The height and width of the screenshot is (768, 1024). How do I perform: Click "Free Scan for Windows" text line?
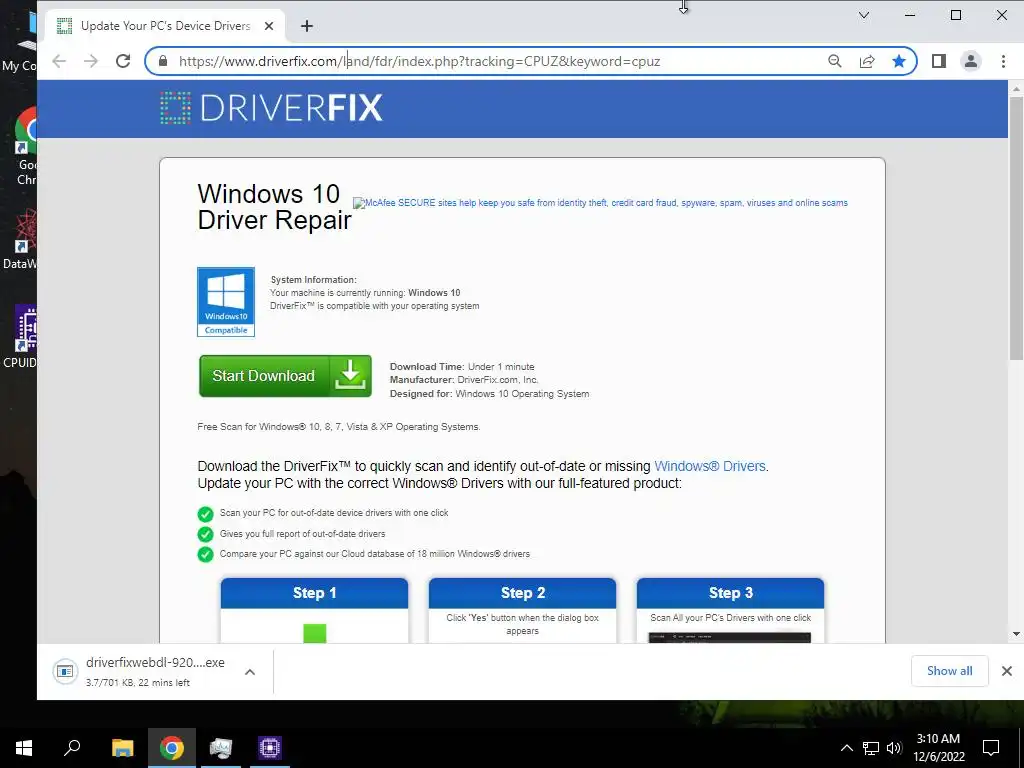pyautogui.click(x=339, y=427)
